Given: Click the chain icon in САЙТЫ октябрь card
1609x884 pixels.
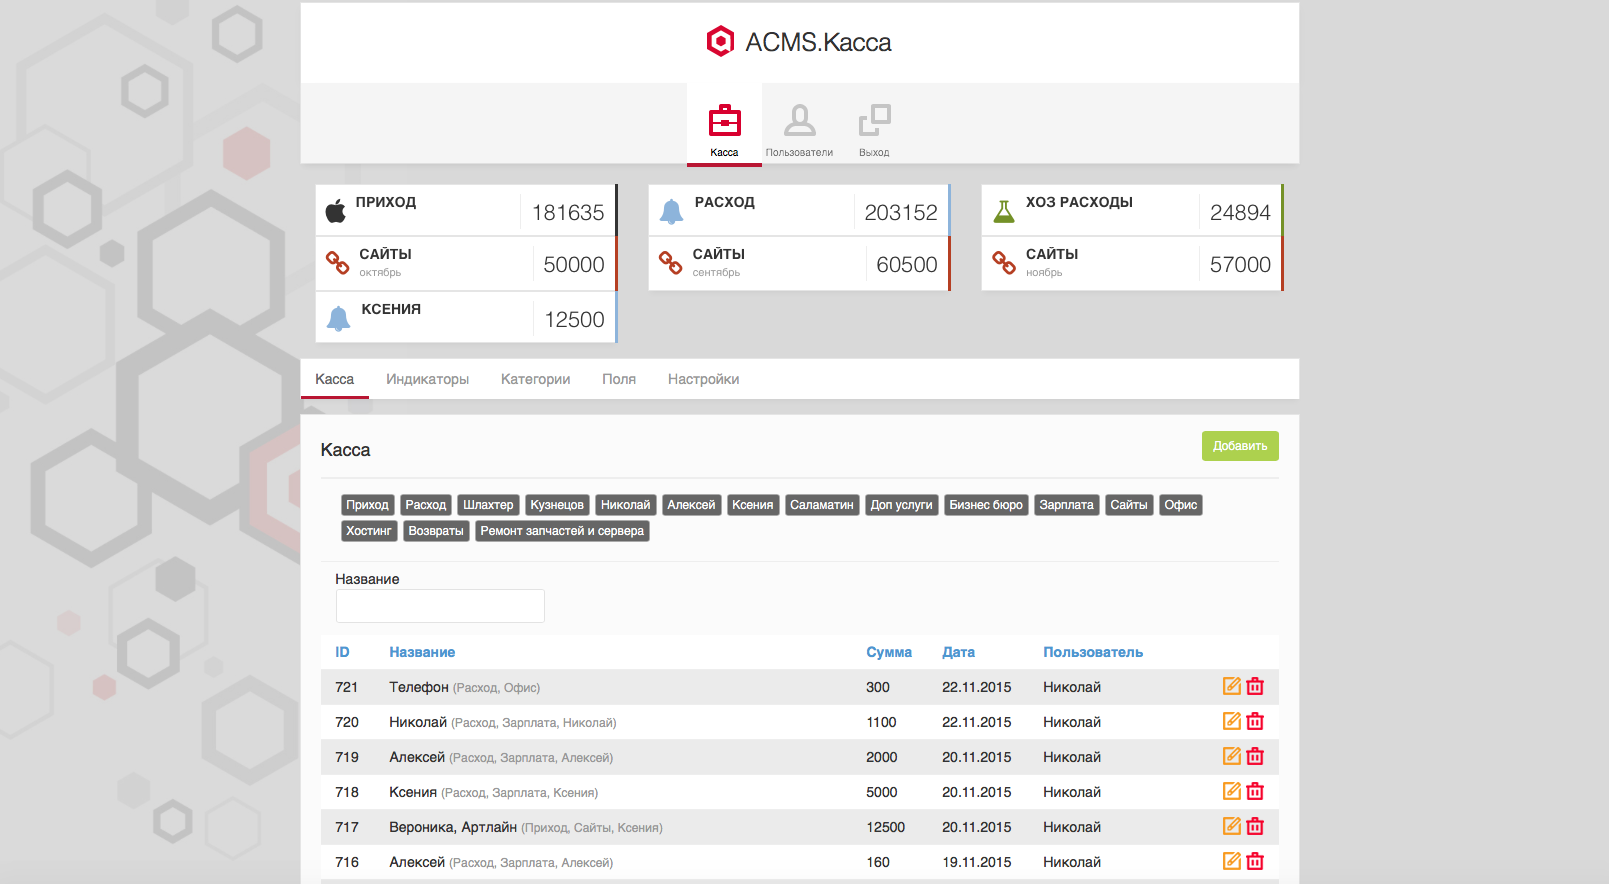Looking at the screenshot, I should coord(337,262).
